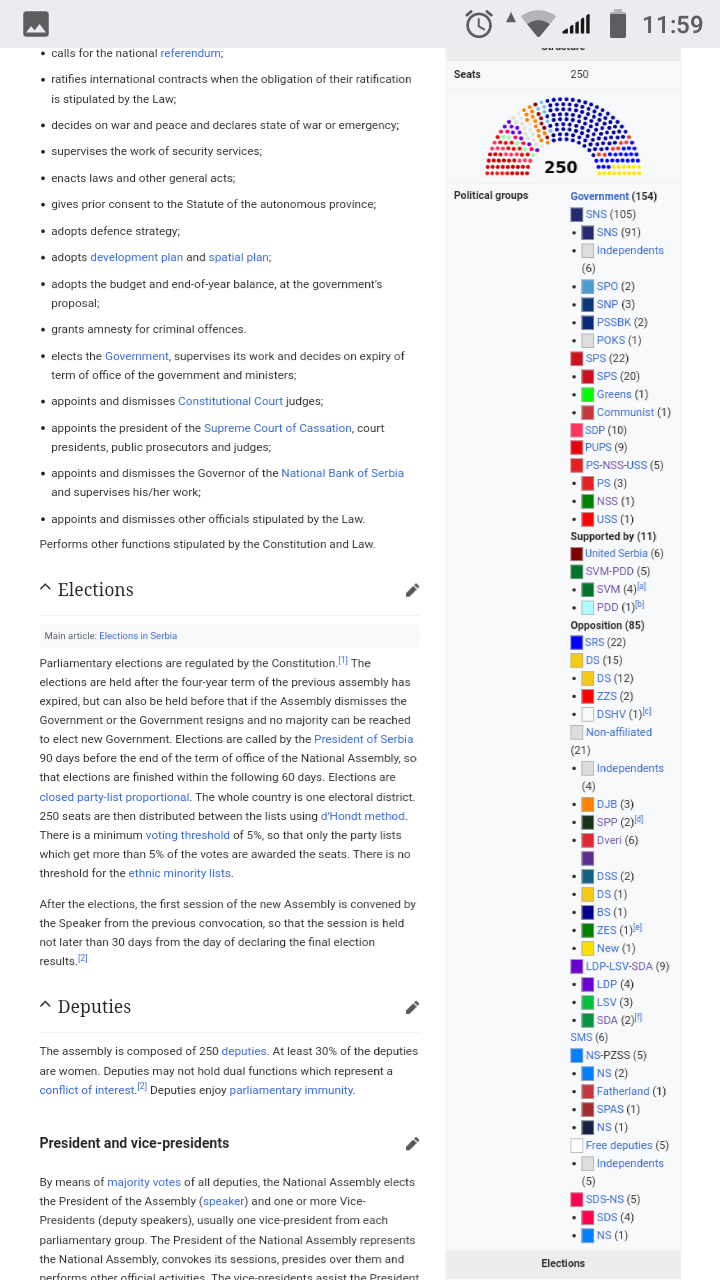Open the National Bank of Serbia link
Image resolution: width=720 pixels, height=1280 pixels.
click(x=343, y=473)
